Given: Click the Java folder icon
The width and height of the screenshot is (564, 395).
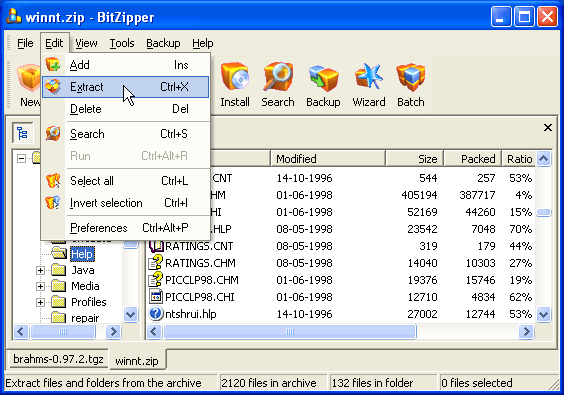Looking at the screenshot, I should click(x=58, y=270).
